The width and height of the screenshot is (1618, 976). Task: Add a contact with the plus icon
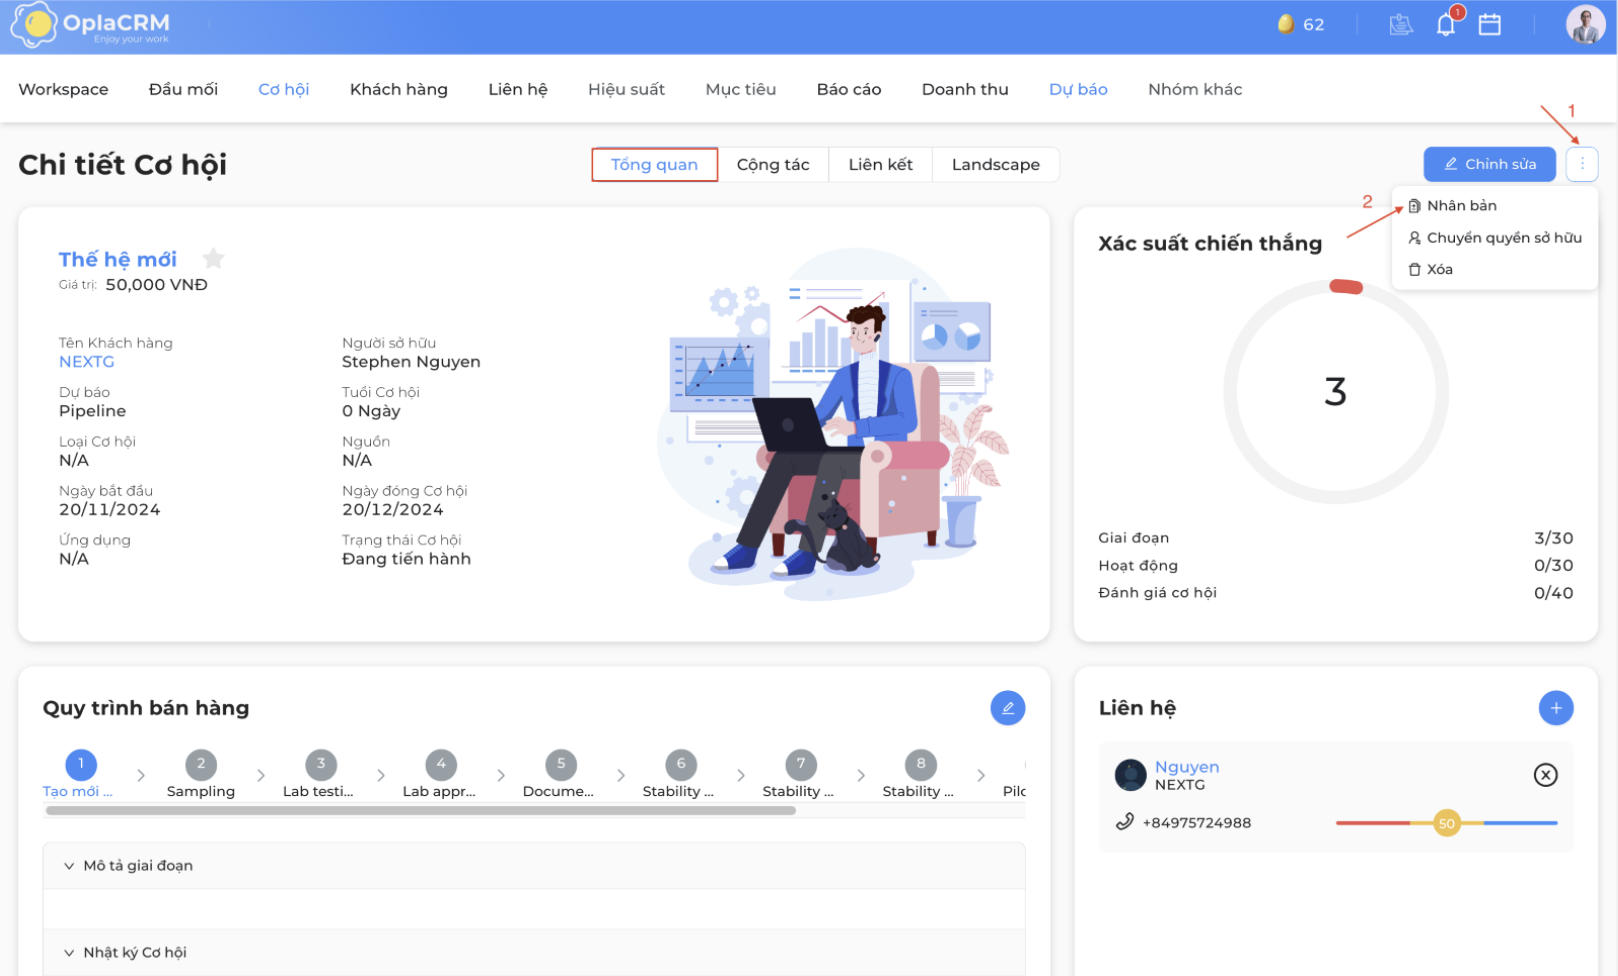click(1556, 708)
